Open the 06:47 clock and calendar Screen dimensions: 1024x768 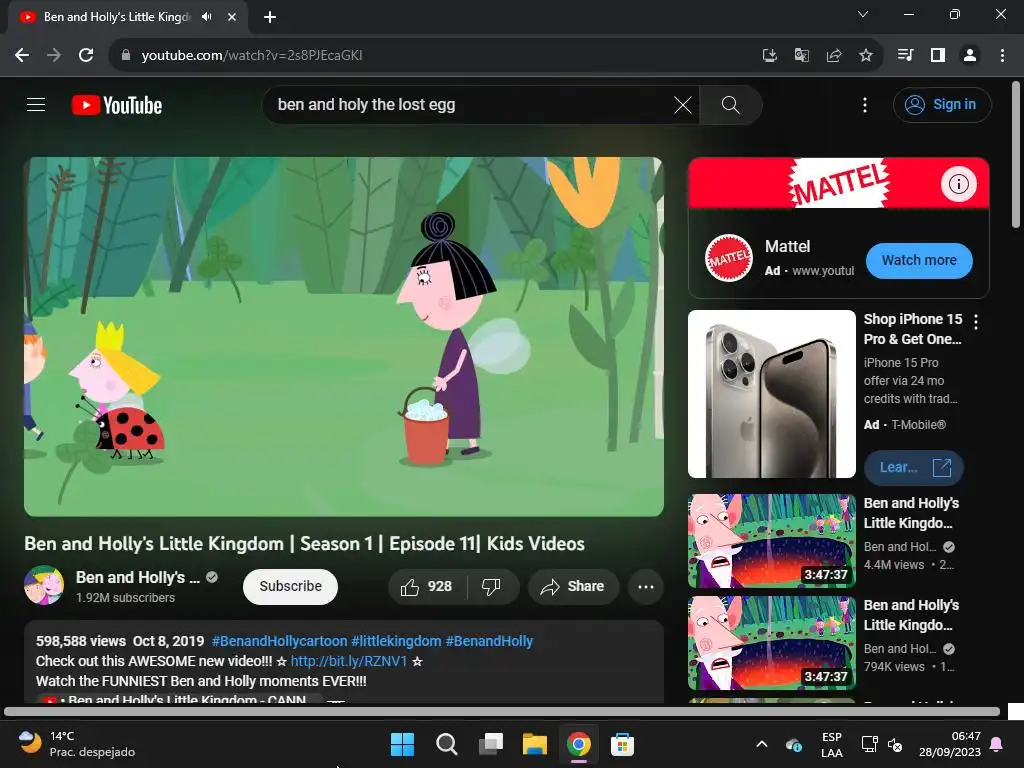tap(950, 744)
